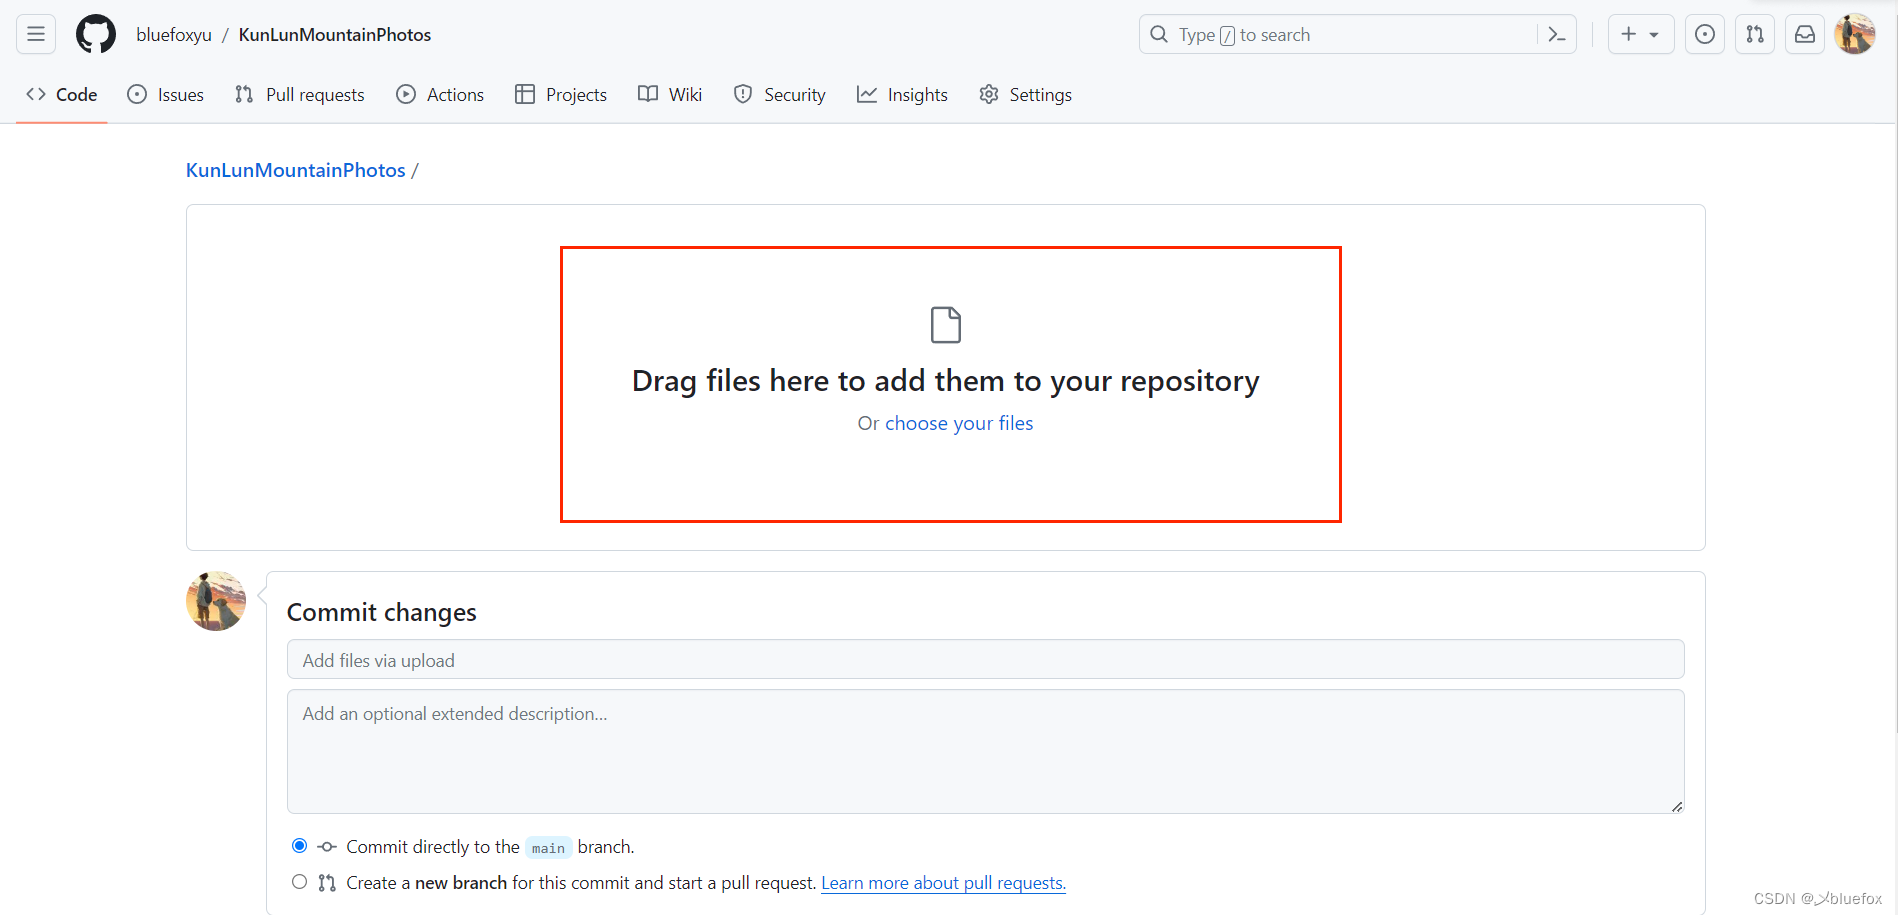Click the optional extended description textarea
This screenshot has width=1898, height=915.
[x=985, y=750]
